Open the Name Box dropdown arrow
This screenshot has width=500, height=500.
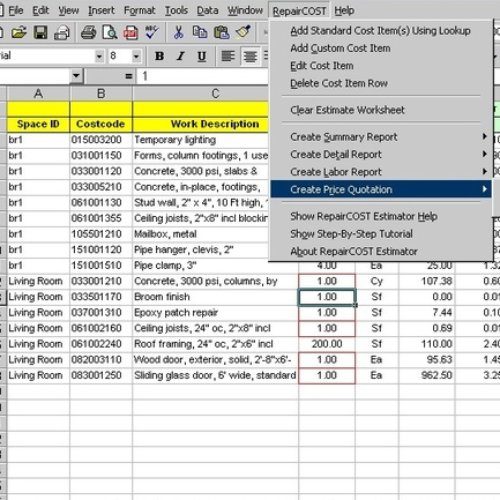coord(76,76)
